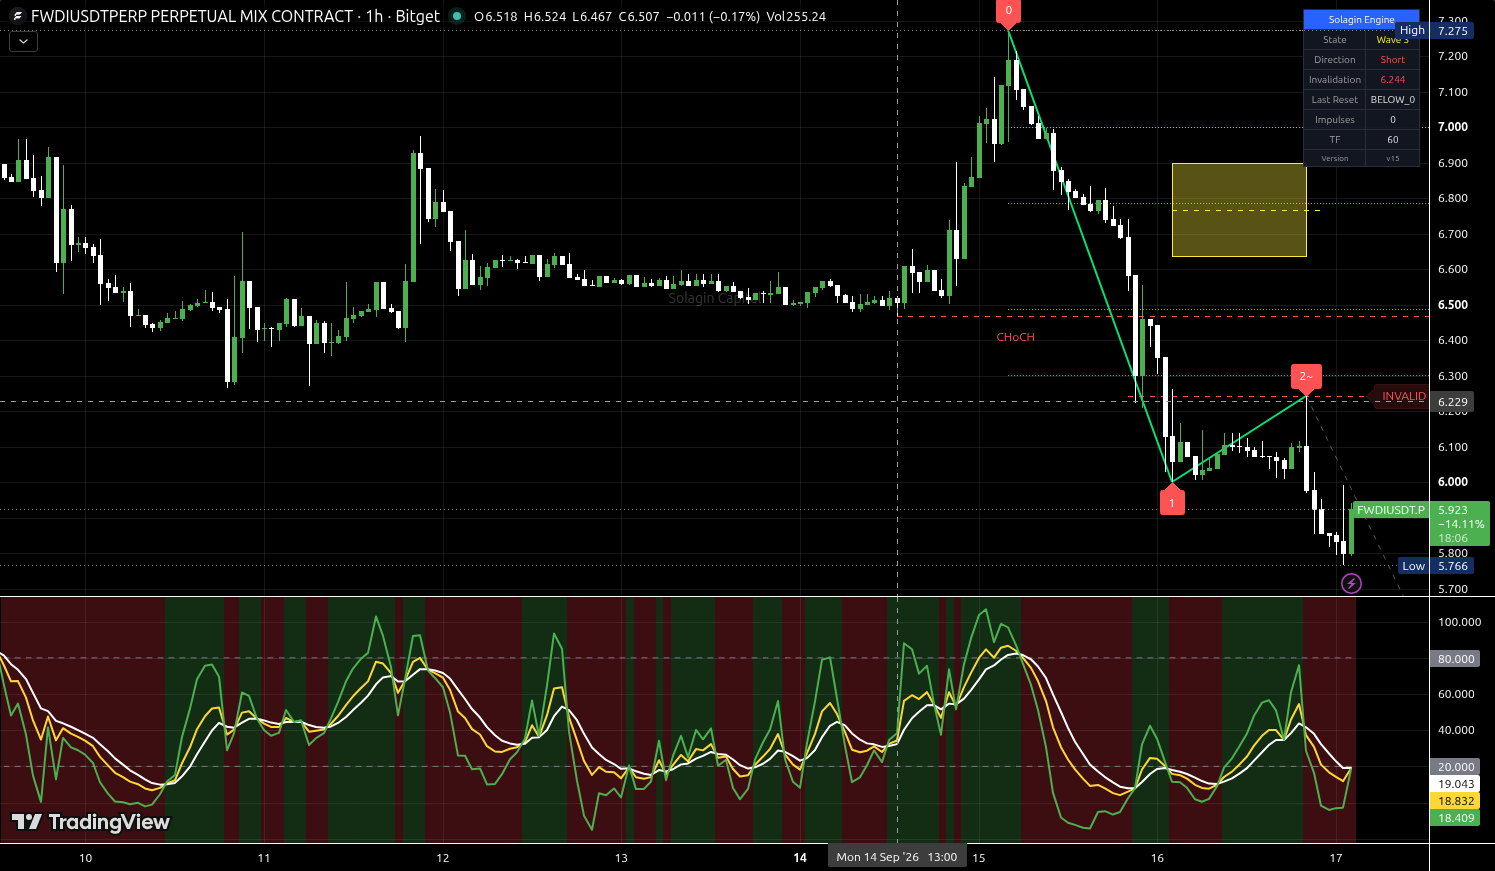Click day 14 on time axis
The image size is (1495, 871).
tap(800, 858)
